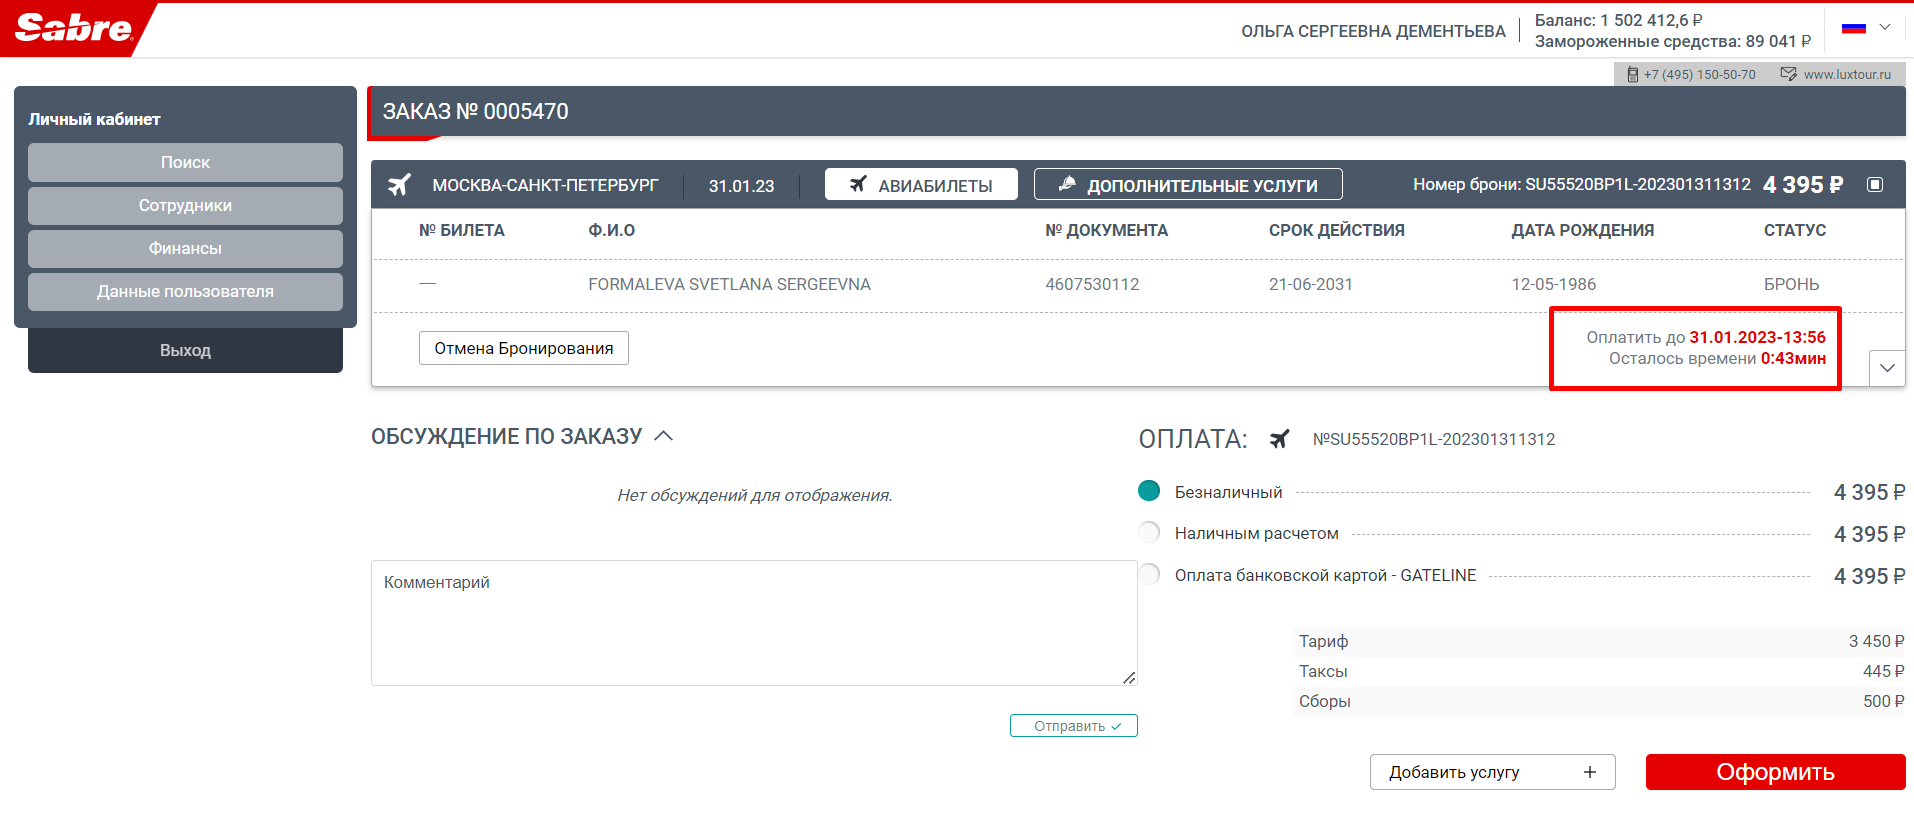The height and width of the screenshot is (814, 1914).
Task: Open Финансы in the sidebar menu
Action: click(185, 248)
